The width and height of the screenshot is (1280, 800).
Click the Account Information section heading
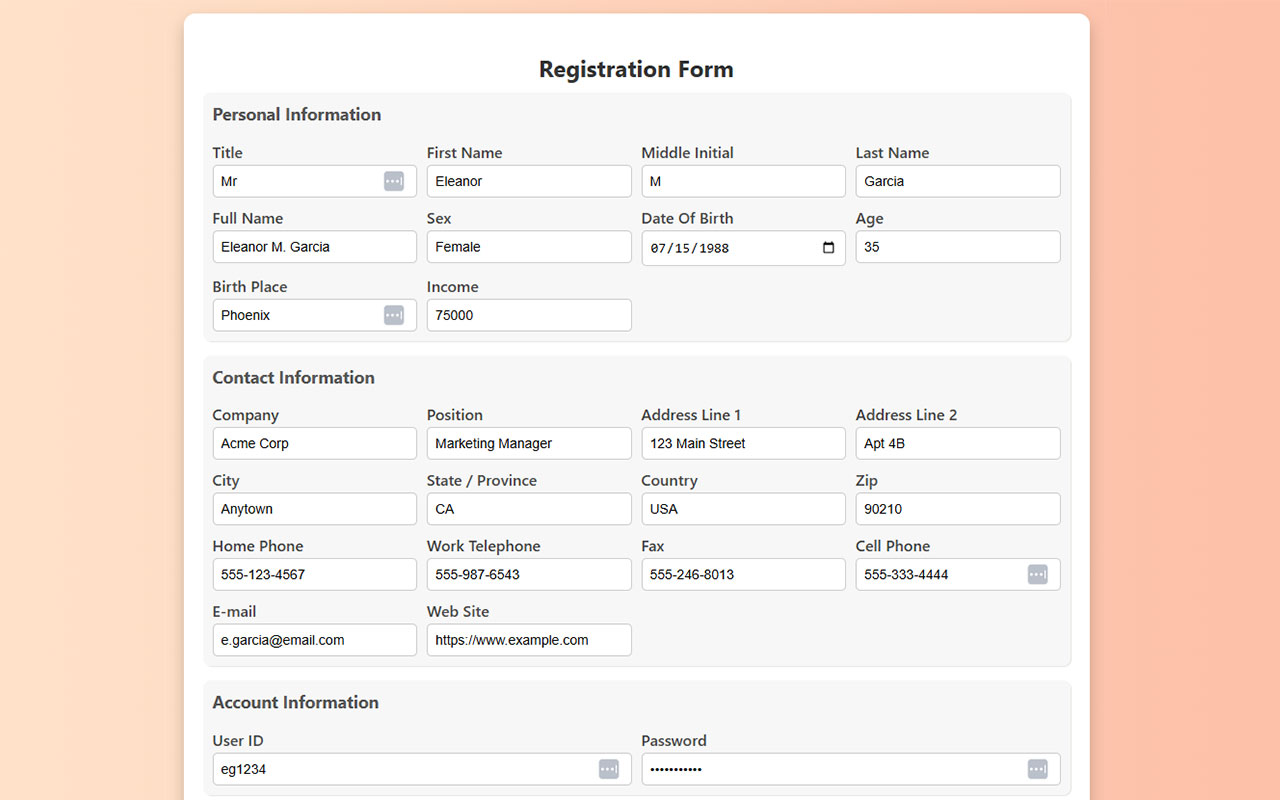(x=295, y=703)
